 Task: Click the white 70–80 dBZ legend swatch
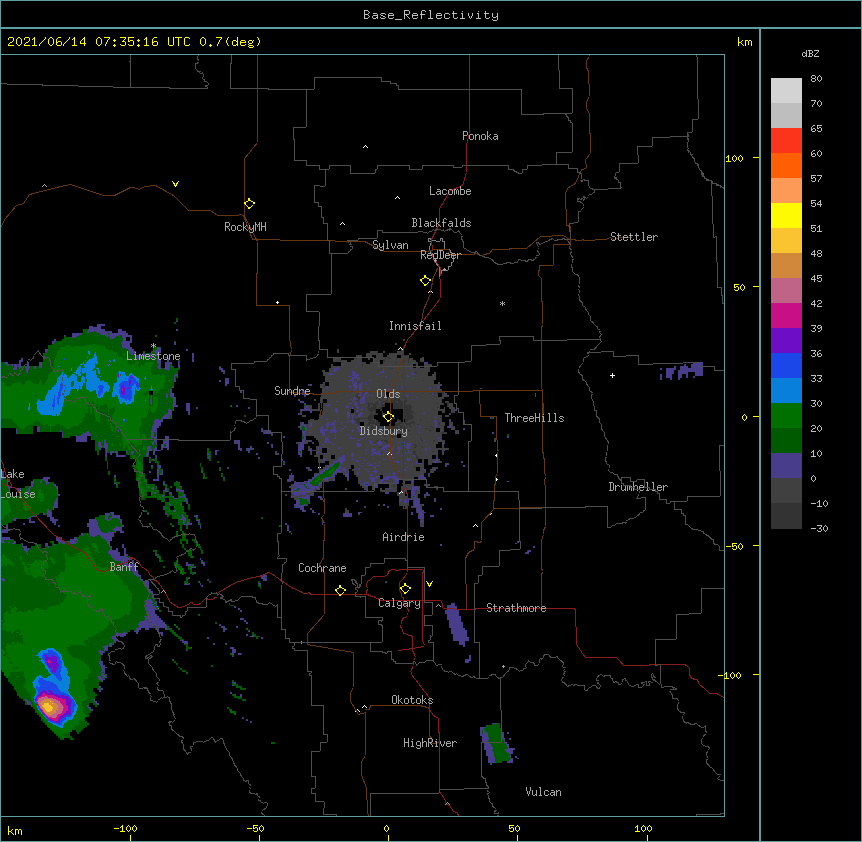click(x=786, y=91)
